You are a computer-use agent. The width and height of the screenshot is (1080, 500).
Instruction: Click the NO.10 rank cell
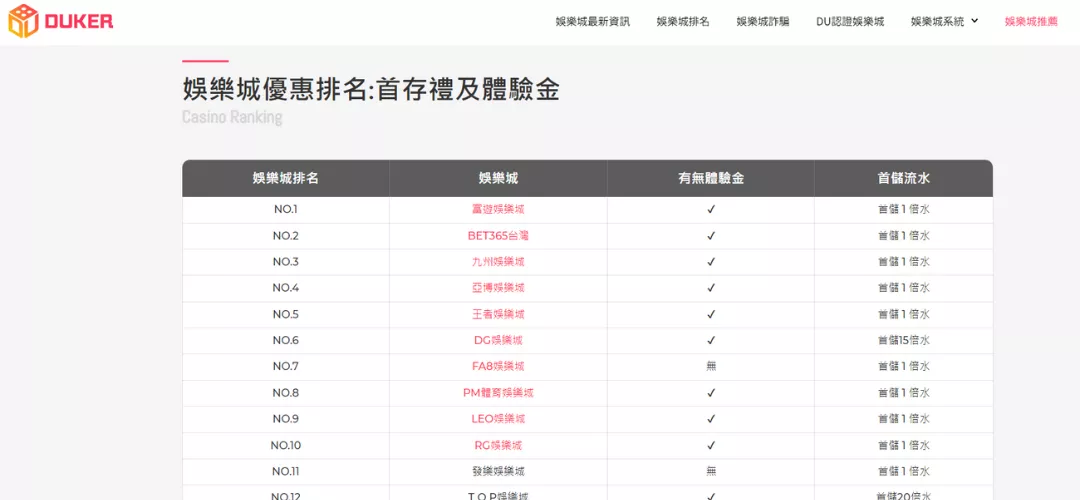point(285,445)
